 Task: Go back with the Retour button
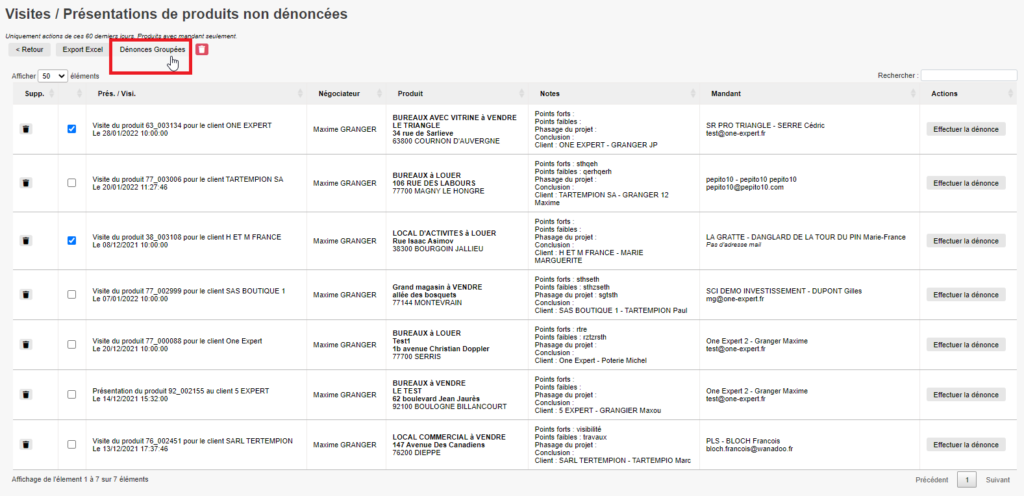(x=29, y=49)
